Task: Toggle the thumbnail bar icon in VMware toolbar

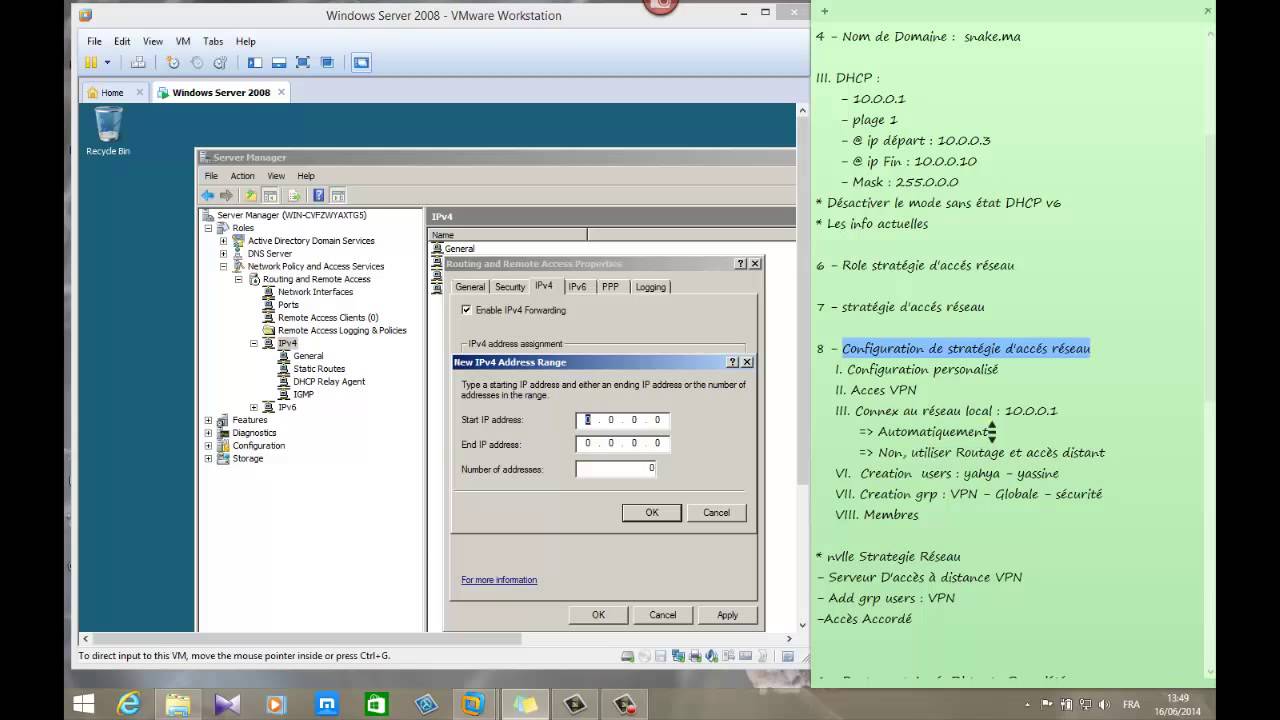Action: [279, 62]
